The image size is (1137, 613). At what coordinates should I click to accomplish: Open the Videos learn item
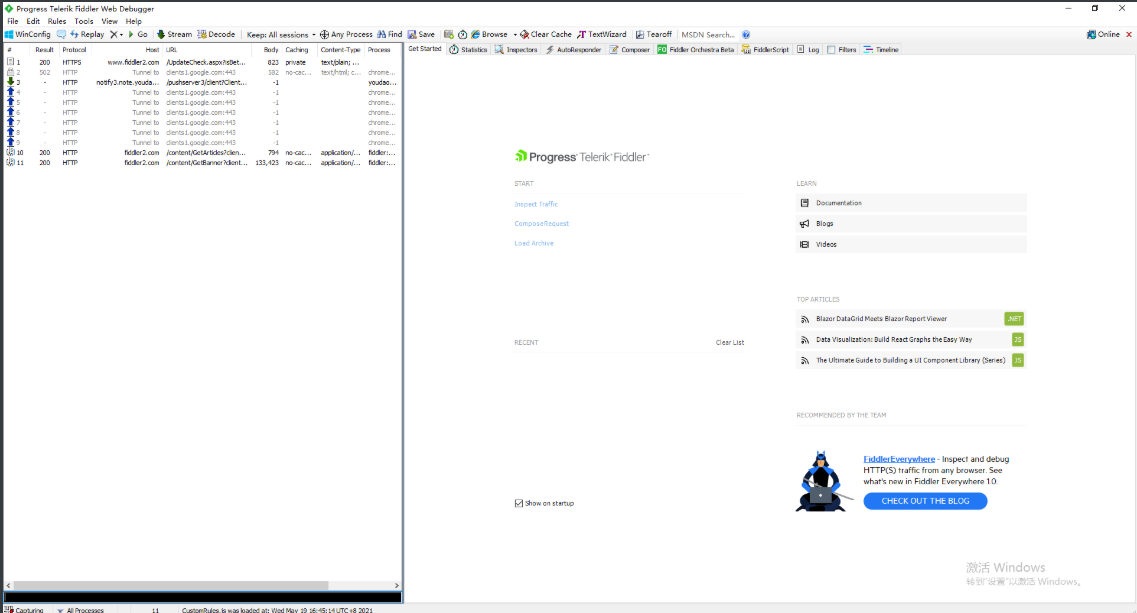click(x=911, y=244)
